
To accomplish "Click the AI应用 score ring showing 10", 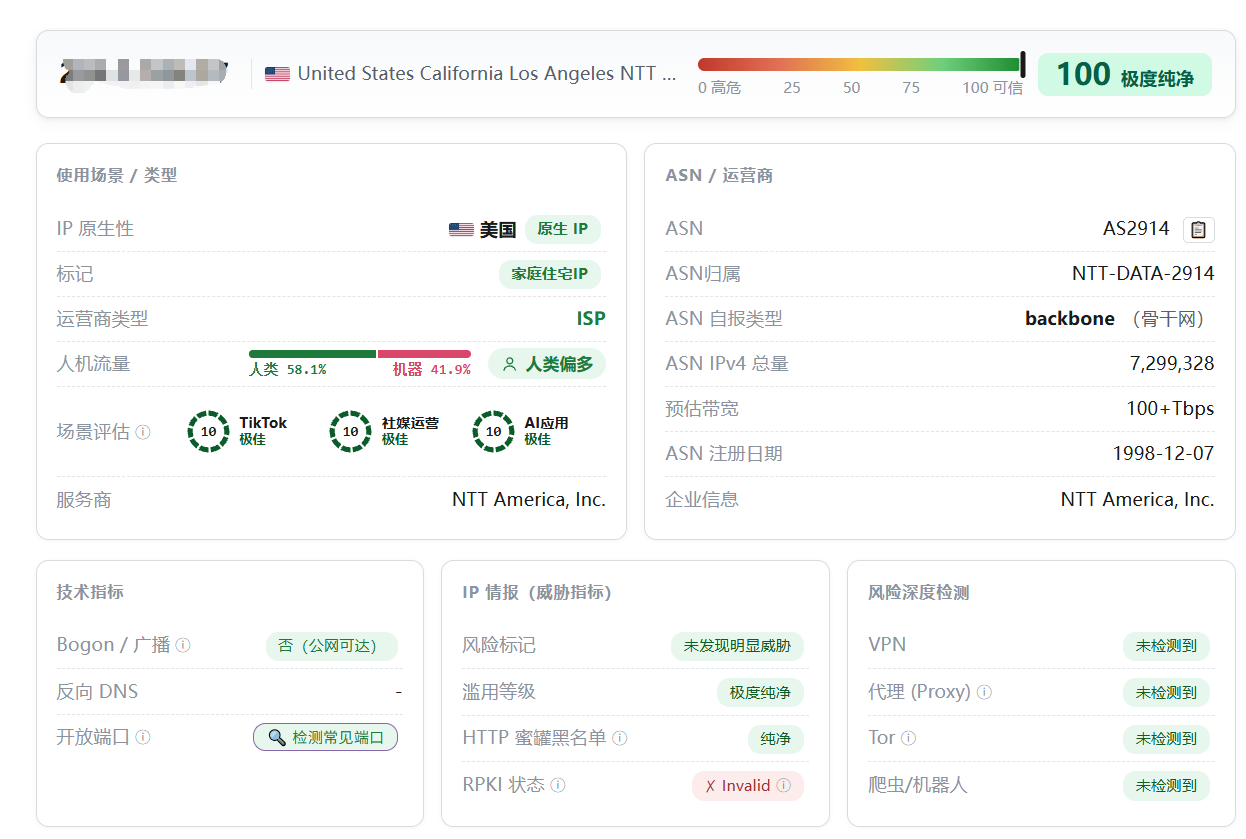I will [x=493, y=432].
